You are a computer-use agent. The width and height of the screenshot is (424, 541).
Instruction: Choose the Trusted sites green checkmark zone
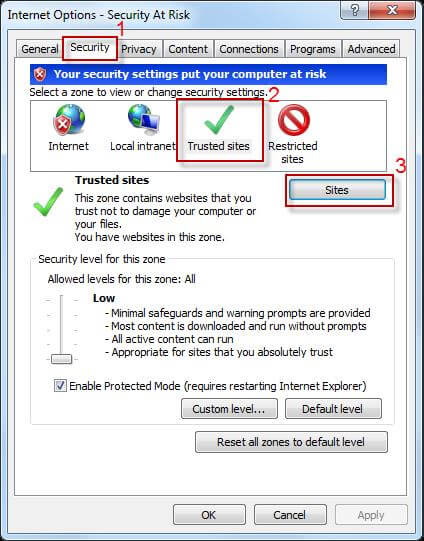pos(219,120)
